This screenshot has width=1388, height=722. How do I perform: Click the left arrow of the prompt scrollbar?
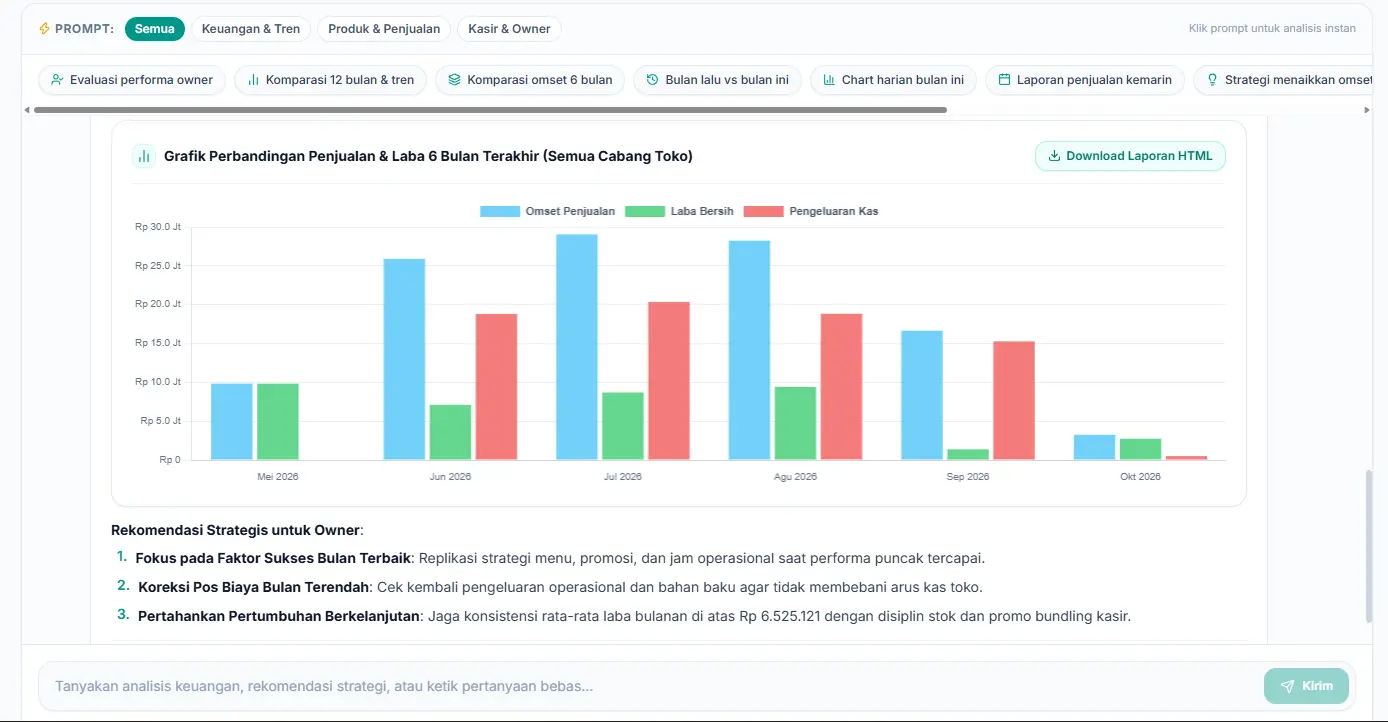click(x=27, y=110)
